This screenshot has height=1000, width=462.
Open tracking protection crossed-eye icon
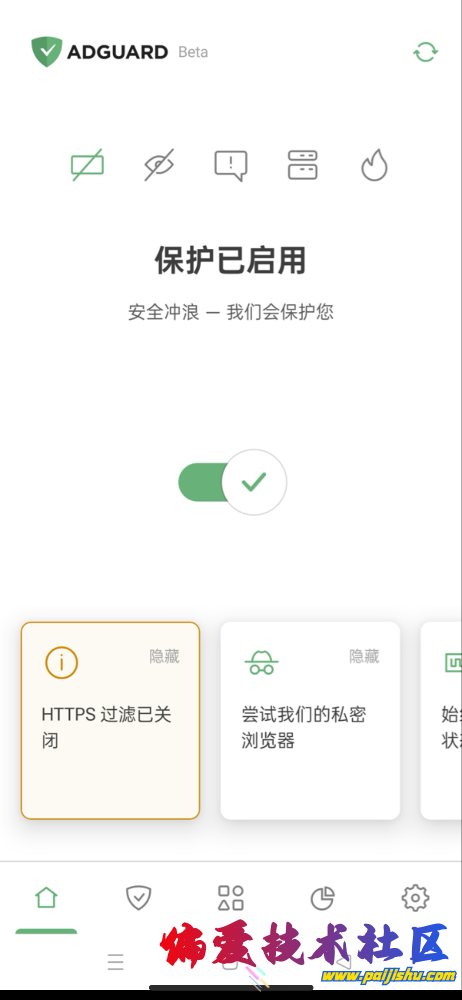point(159,165)
